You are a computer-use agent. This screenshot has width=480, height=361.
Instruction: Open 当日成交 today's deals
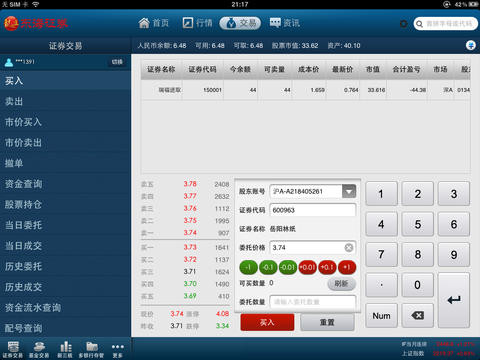[x=65, y=246]
